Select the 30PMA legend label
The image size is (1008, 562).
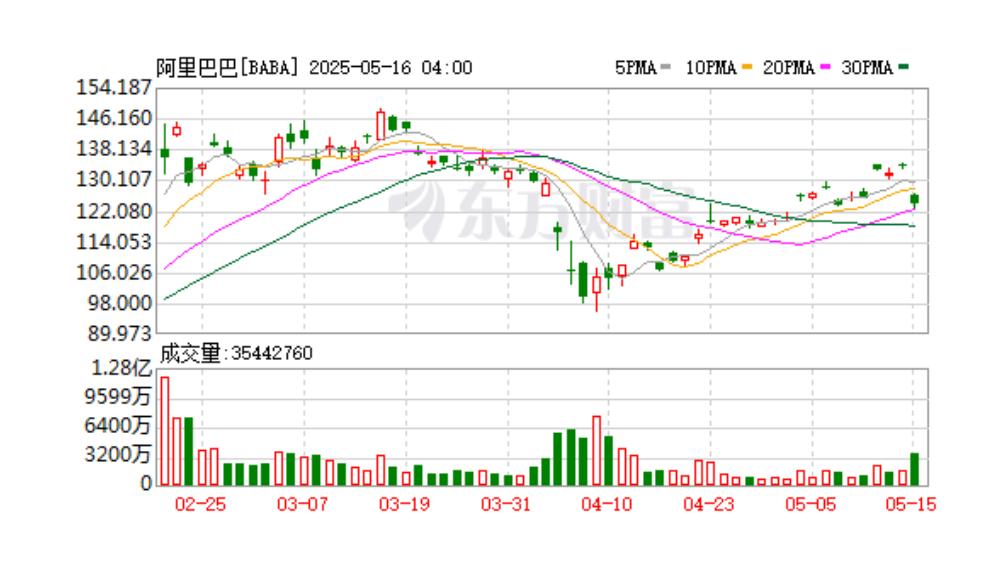point(867,68)
